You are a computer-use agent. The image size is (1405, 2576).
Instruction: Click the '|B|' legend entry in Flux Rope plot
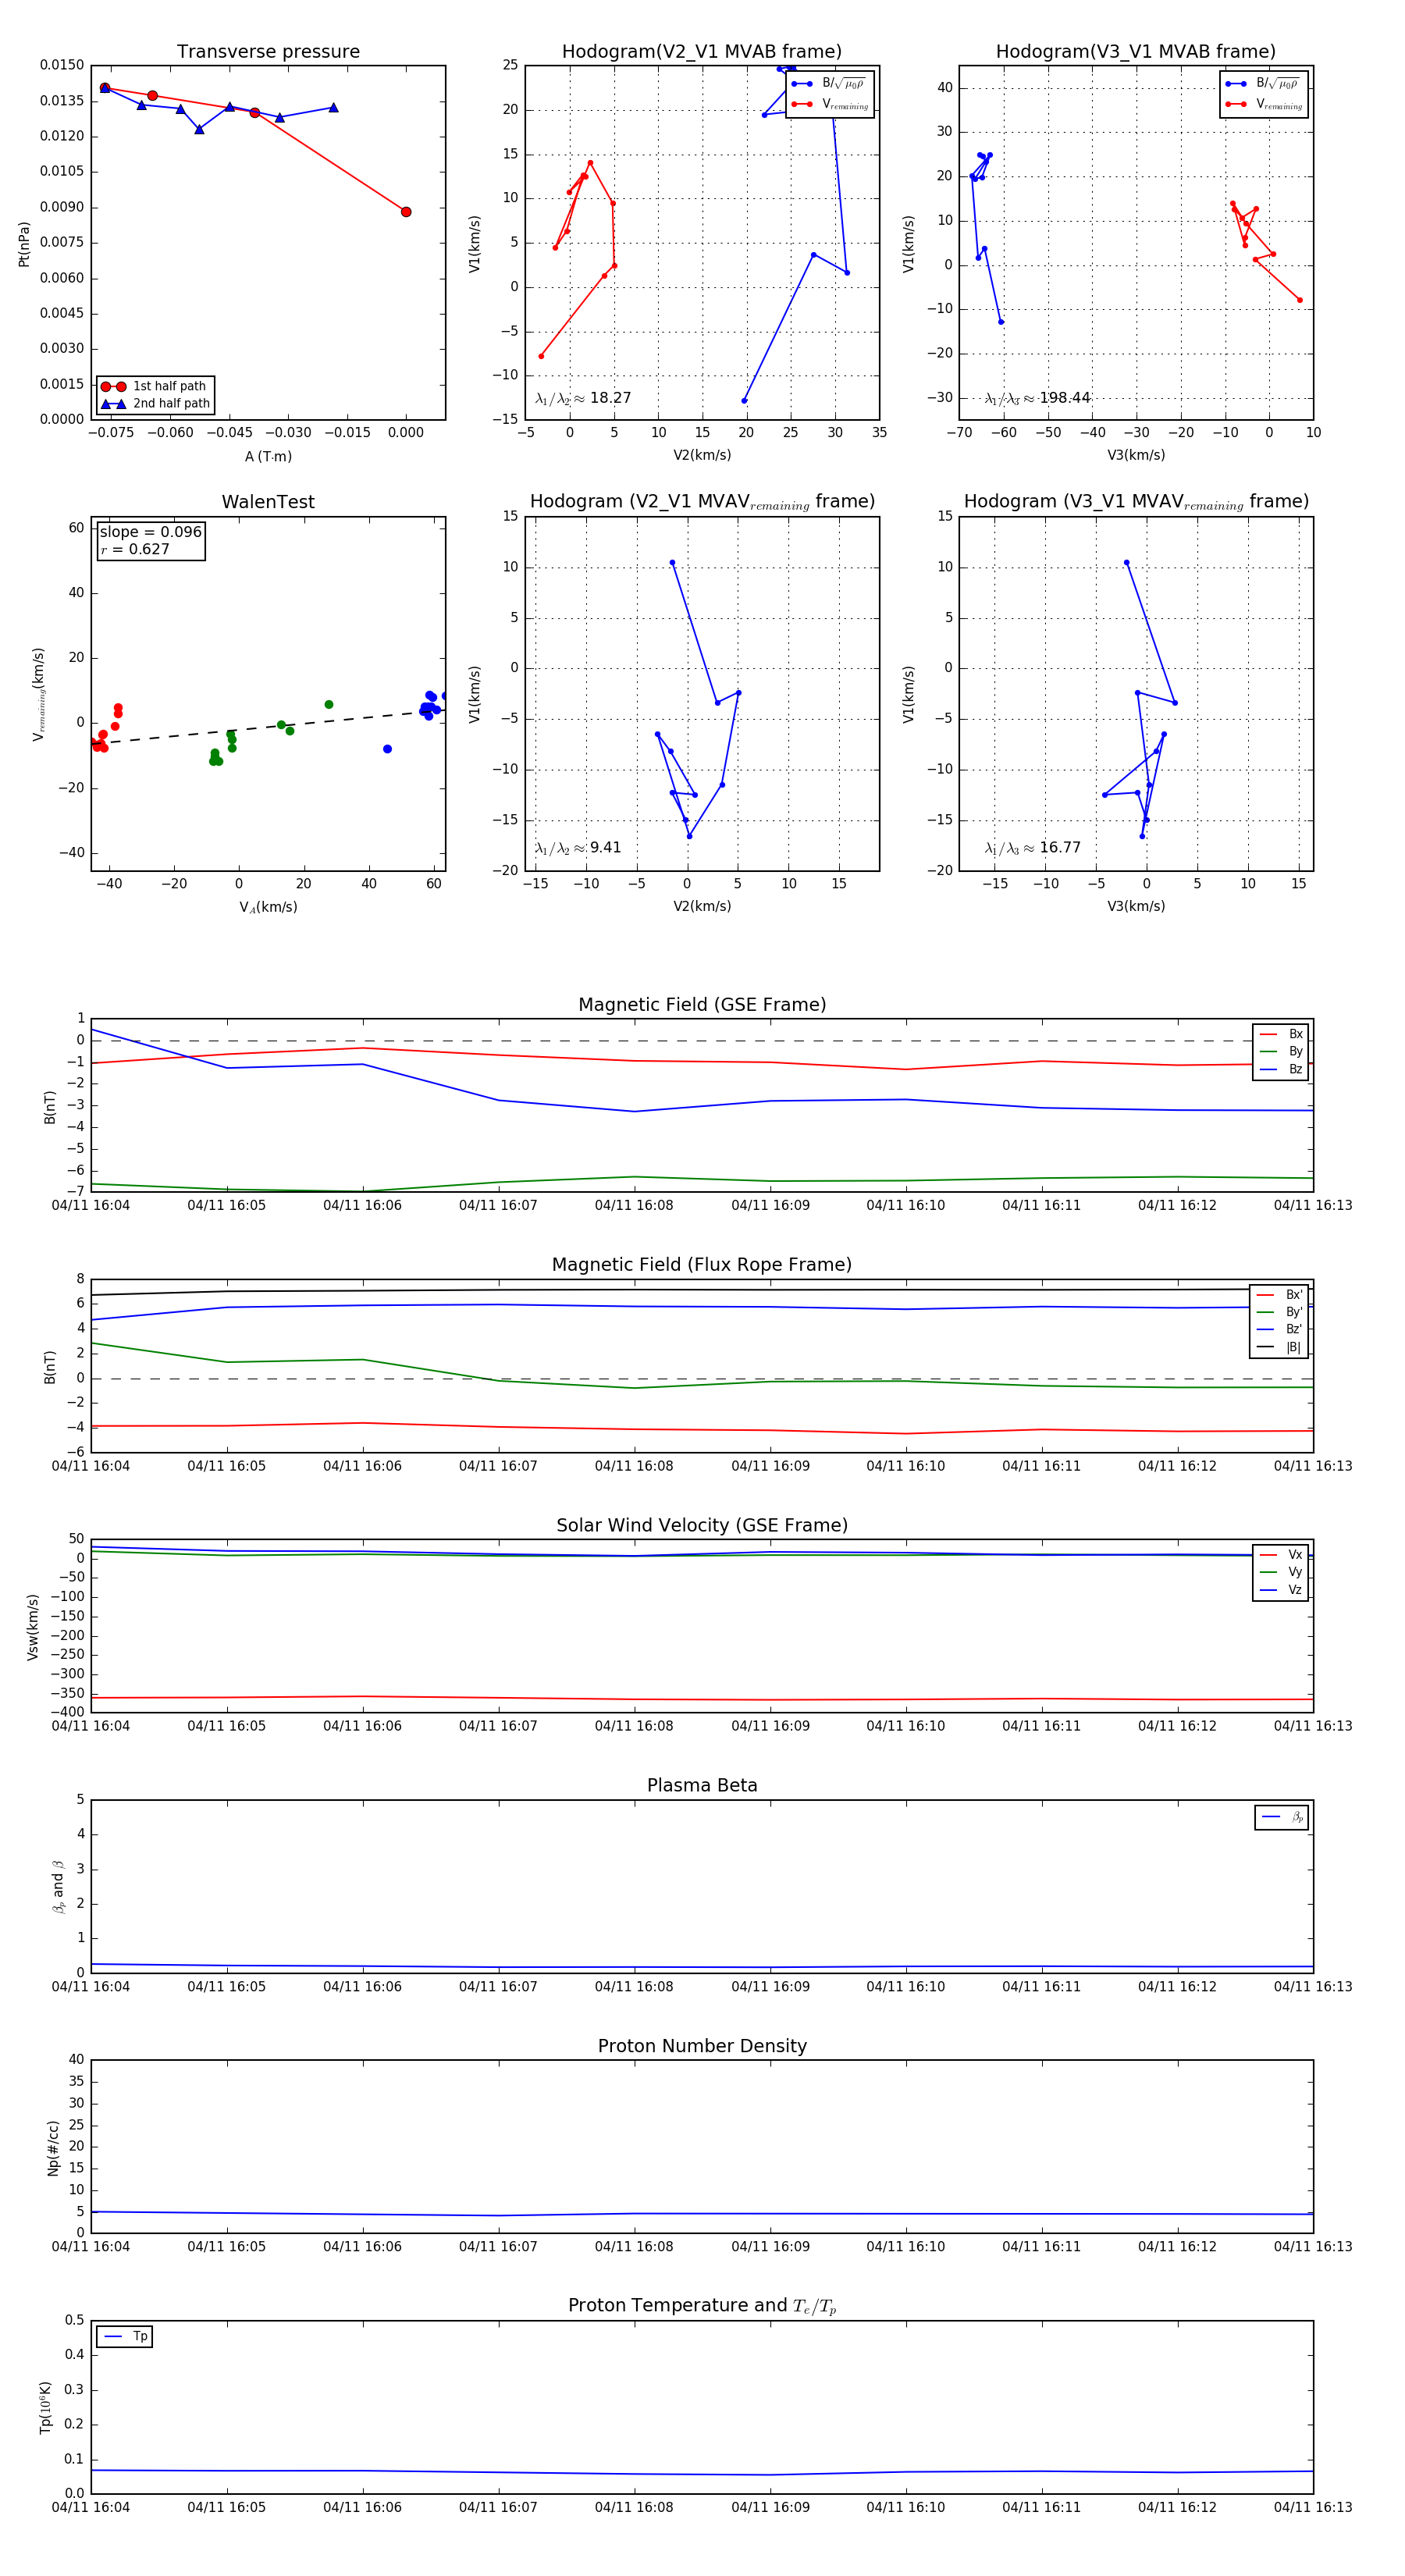1279,1348
